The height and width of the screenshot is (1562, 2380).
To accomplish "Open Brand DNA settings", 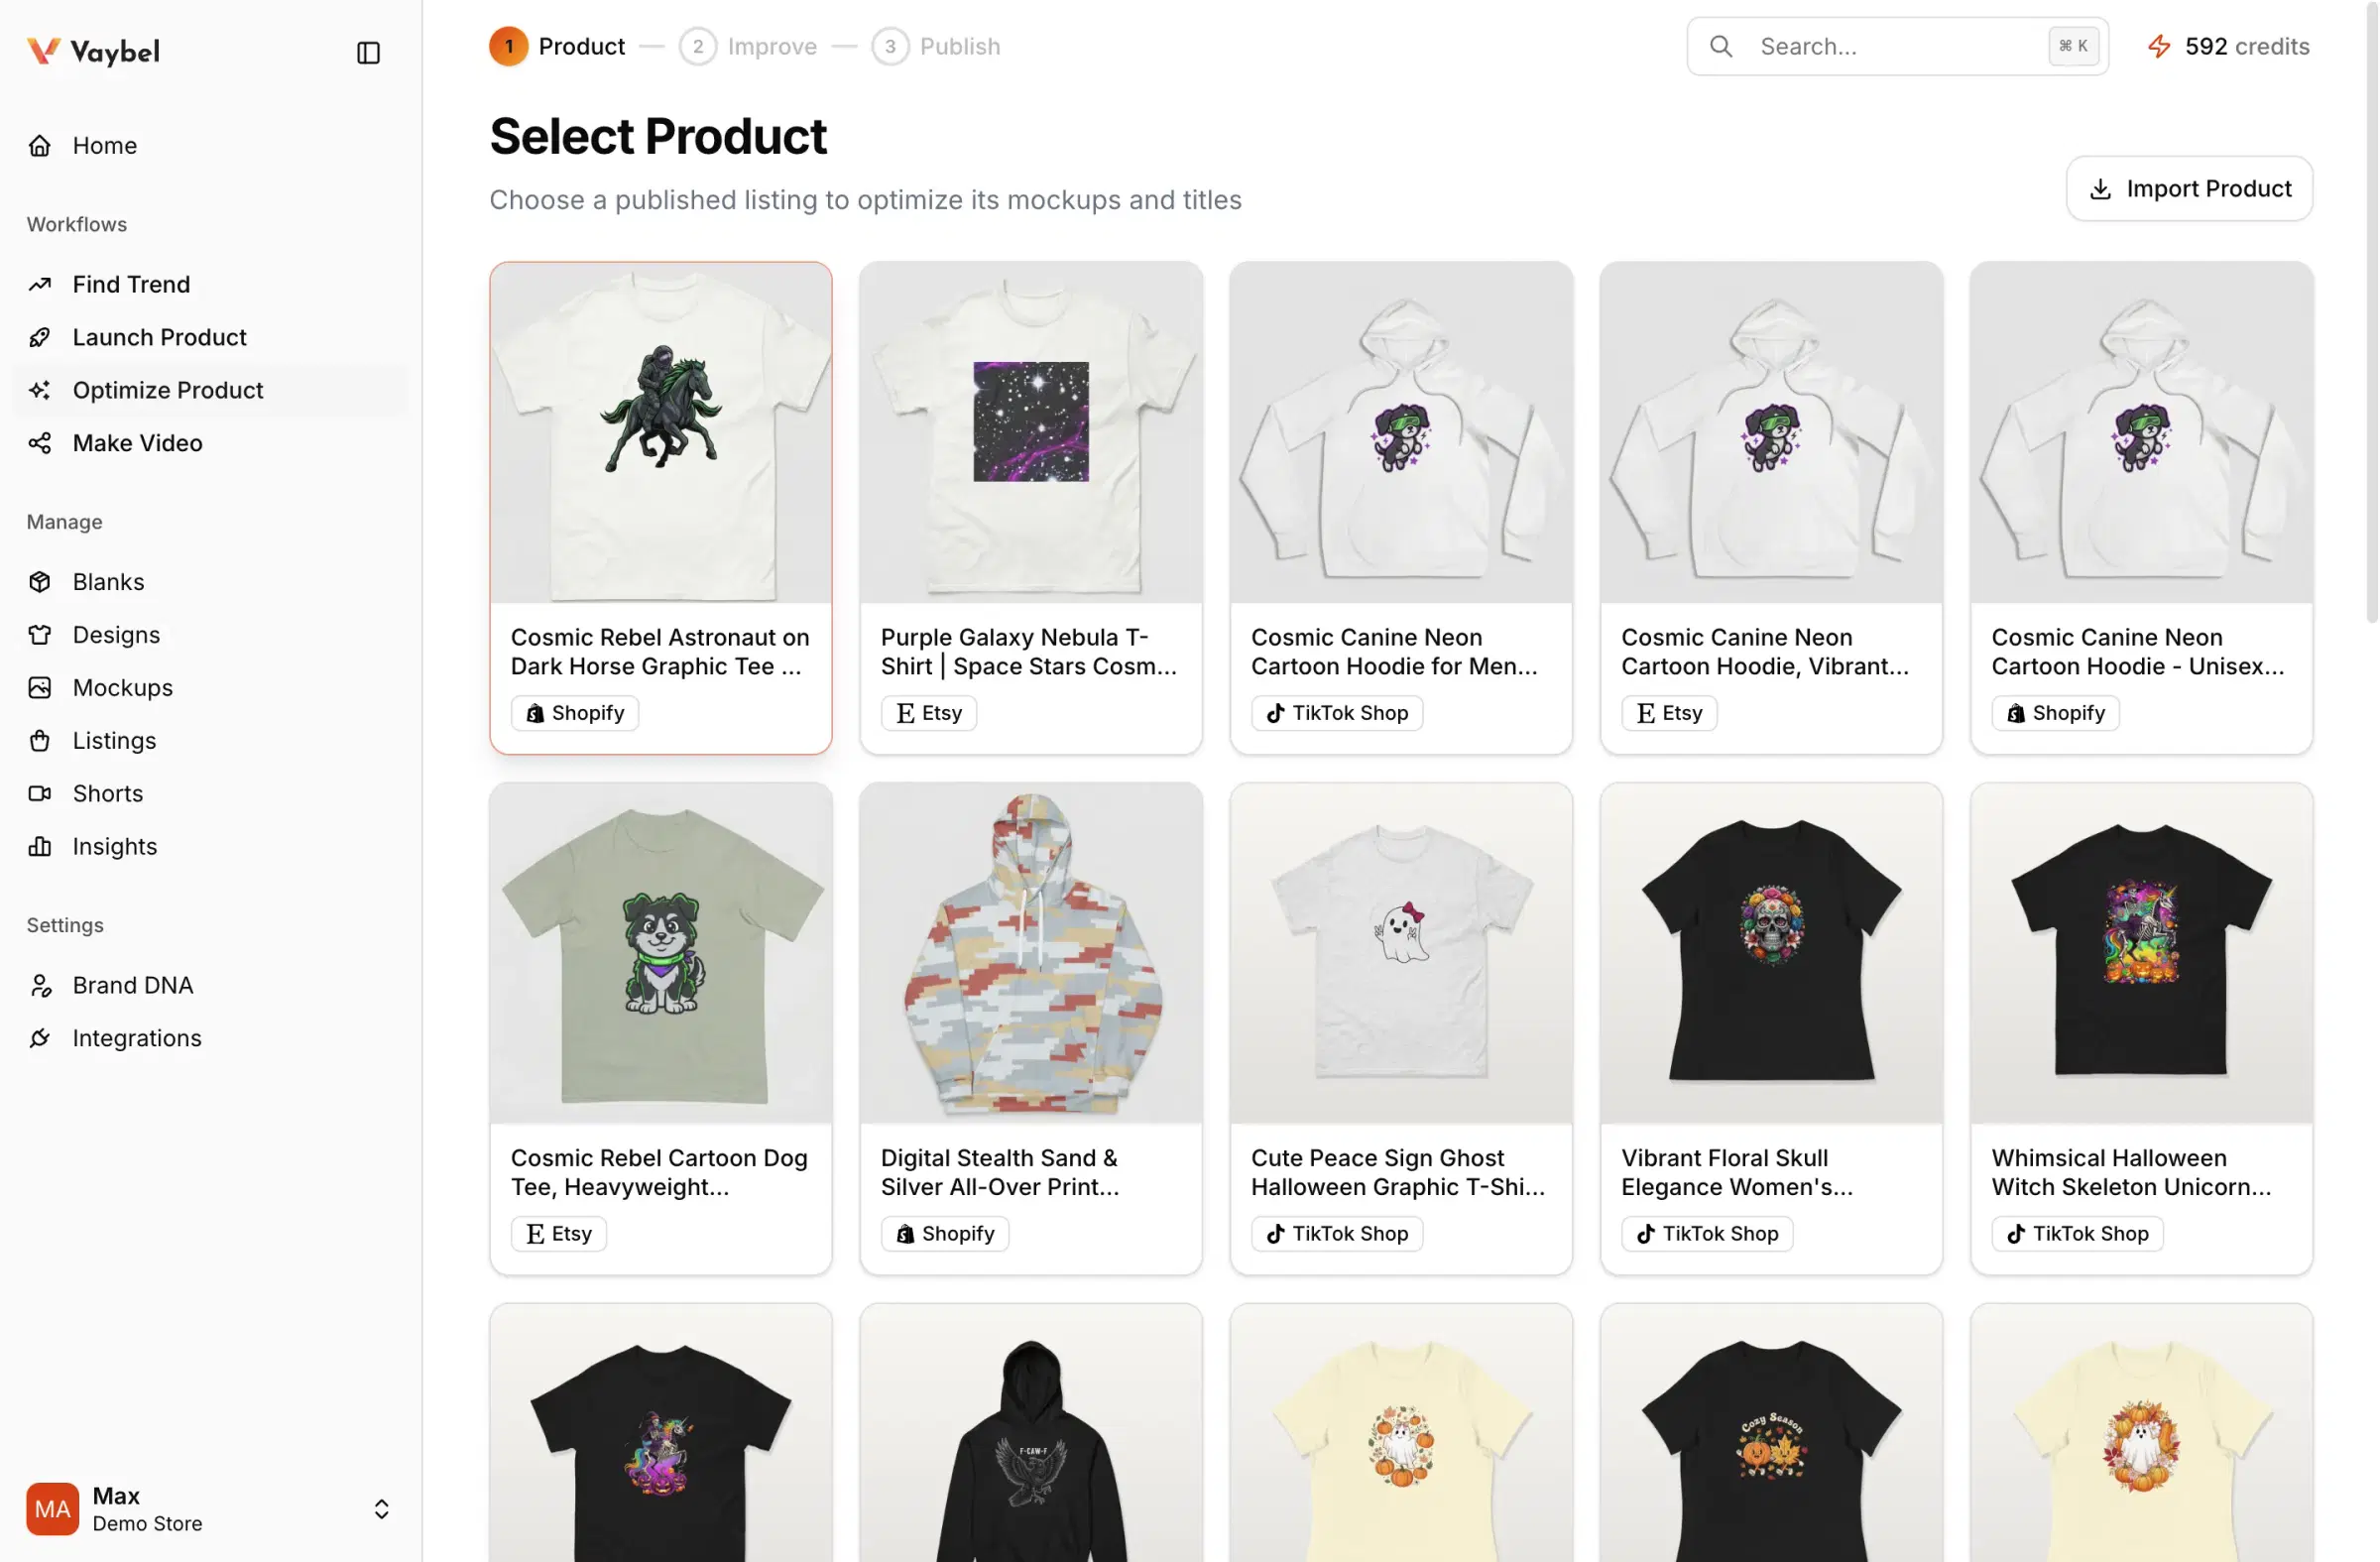I will (133, 985).
